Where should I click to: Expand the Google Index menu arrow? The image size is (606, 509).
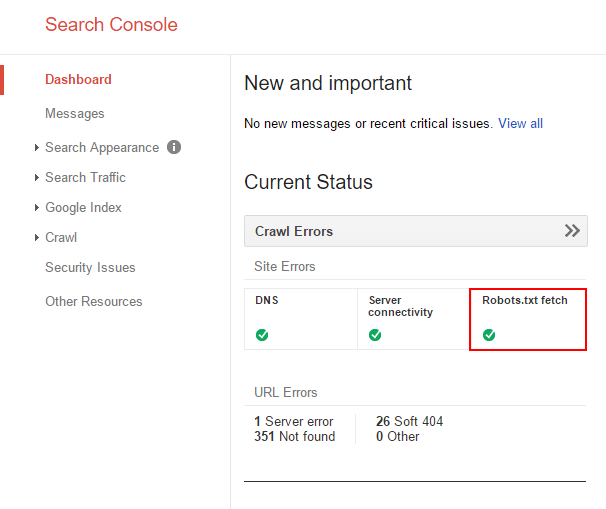click(x=37, y=208)
